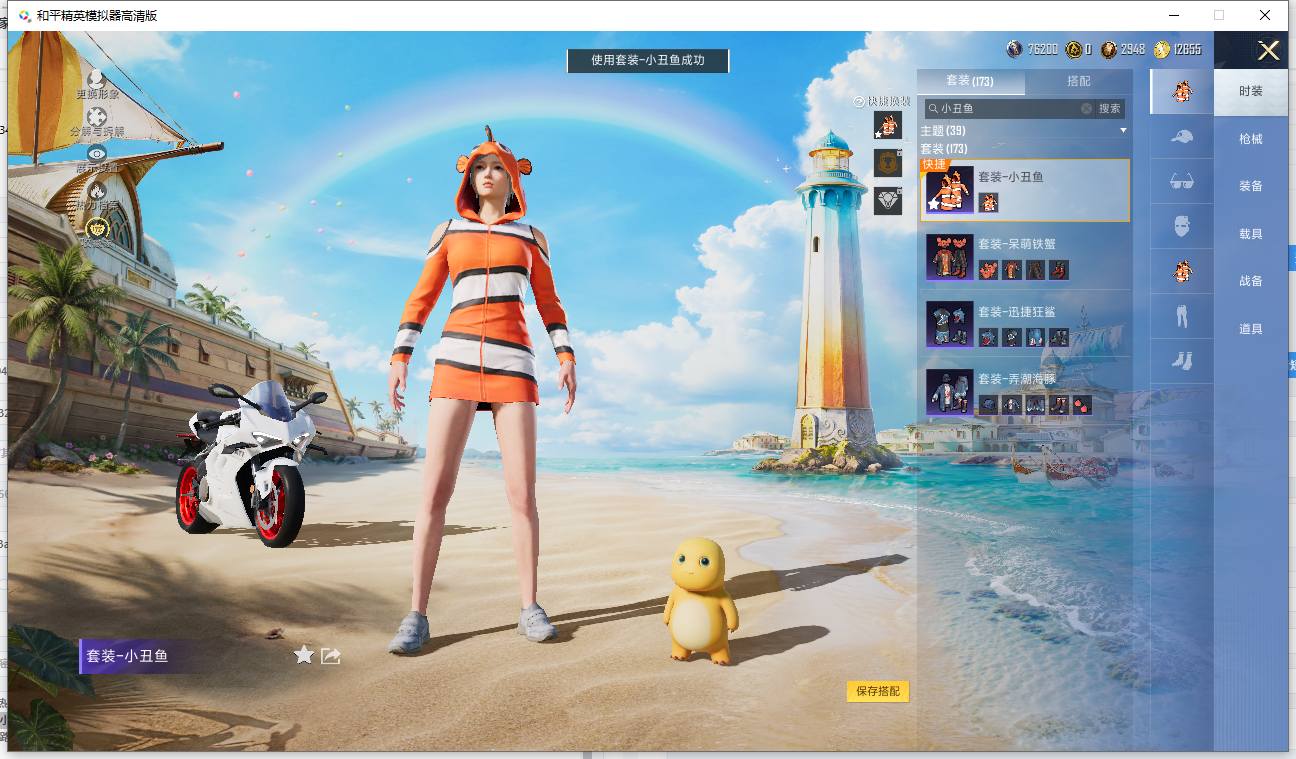Select the pants category icon
Image resolution: width=1296 pixels, height=759 pixels.
pyautogui.click(x=1181, y=317)
